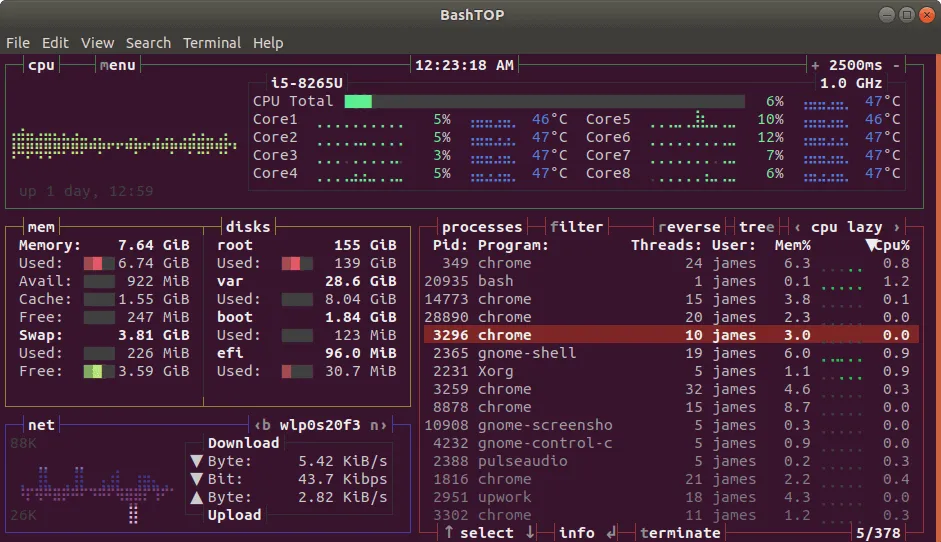Open the File menu
941x542 pixels.
click(17, 43)
